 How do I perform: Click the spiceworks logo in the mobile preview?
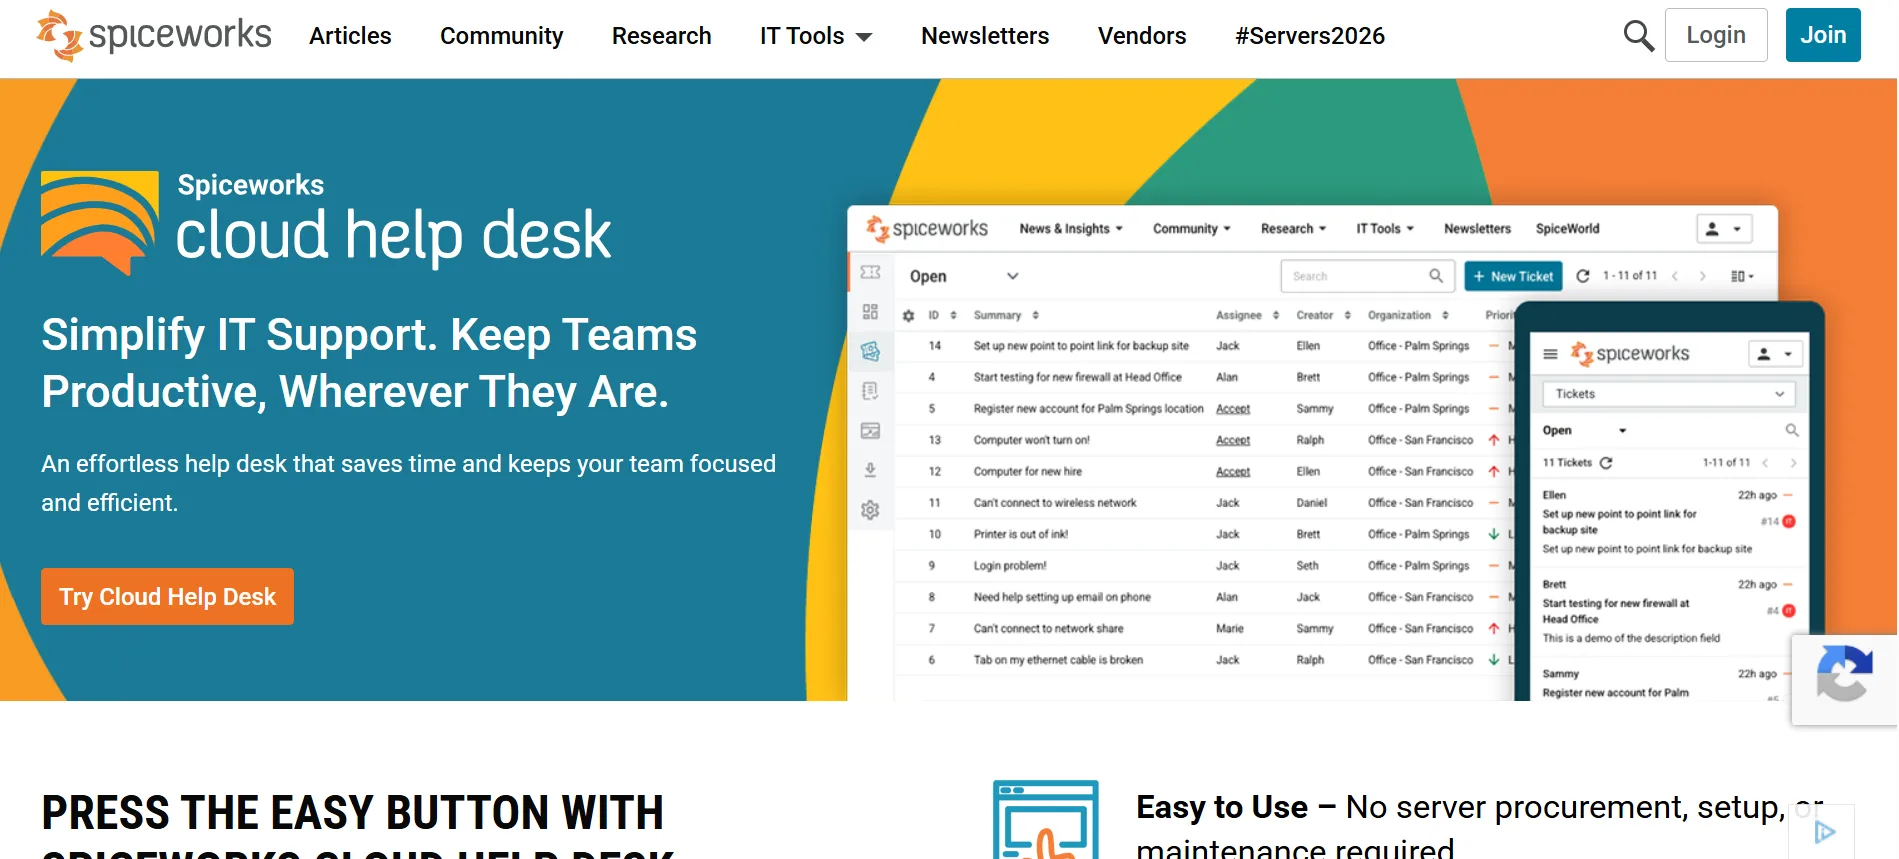click(x=1629, y=354)
